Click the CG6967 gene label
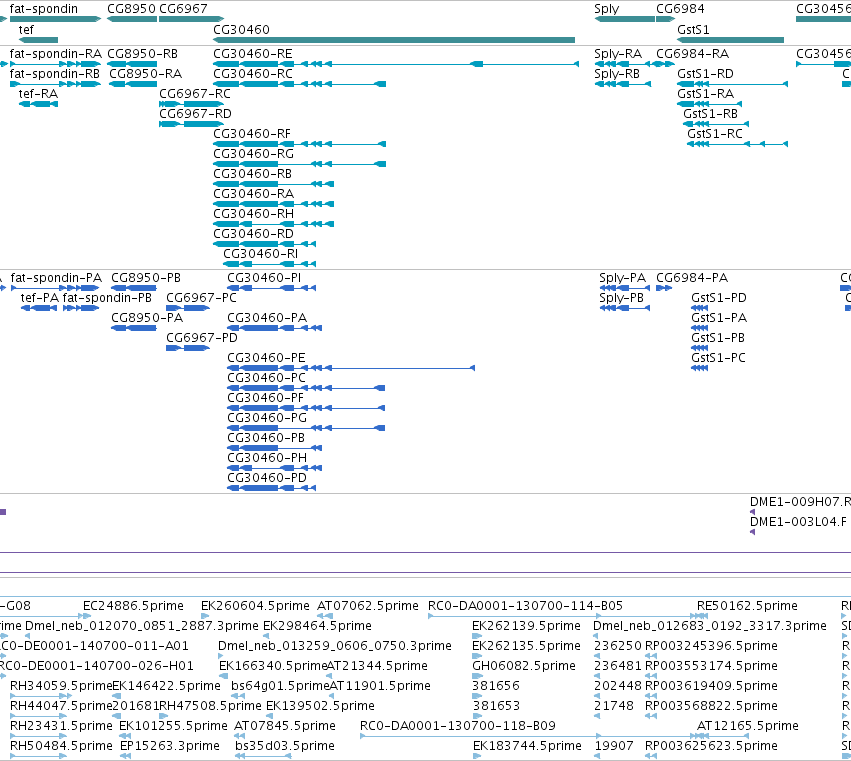Image resolution: width=851 pixels, height=761 pixels. [183, 9]
